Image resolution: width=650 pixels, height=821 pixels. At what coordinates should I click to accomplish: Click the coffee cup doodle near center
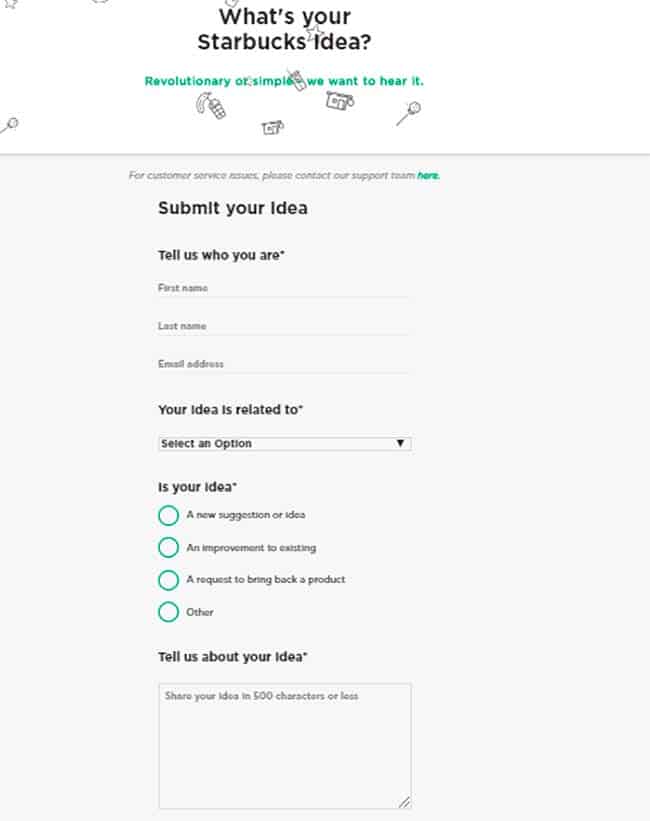click(272, 127)
